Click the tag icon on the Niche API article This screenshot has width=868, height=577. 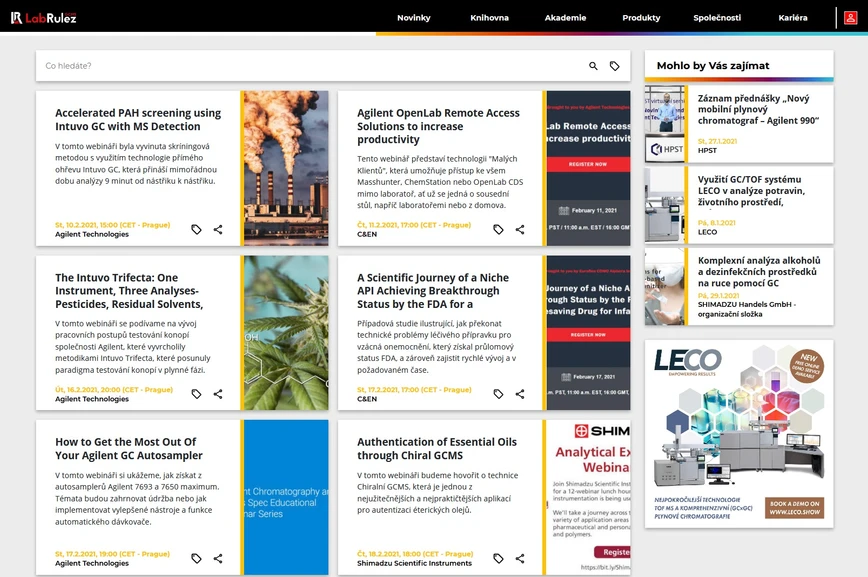coord(498,393)
